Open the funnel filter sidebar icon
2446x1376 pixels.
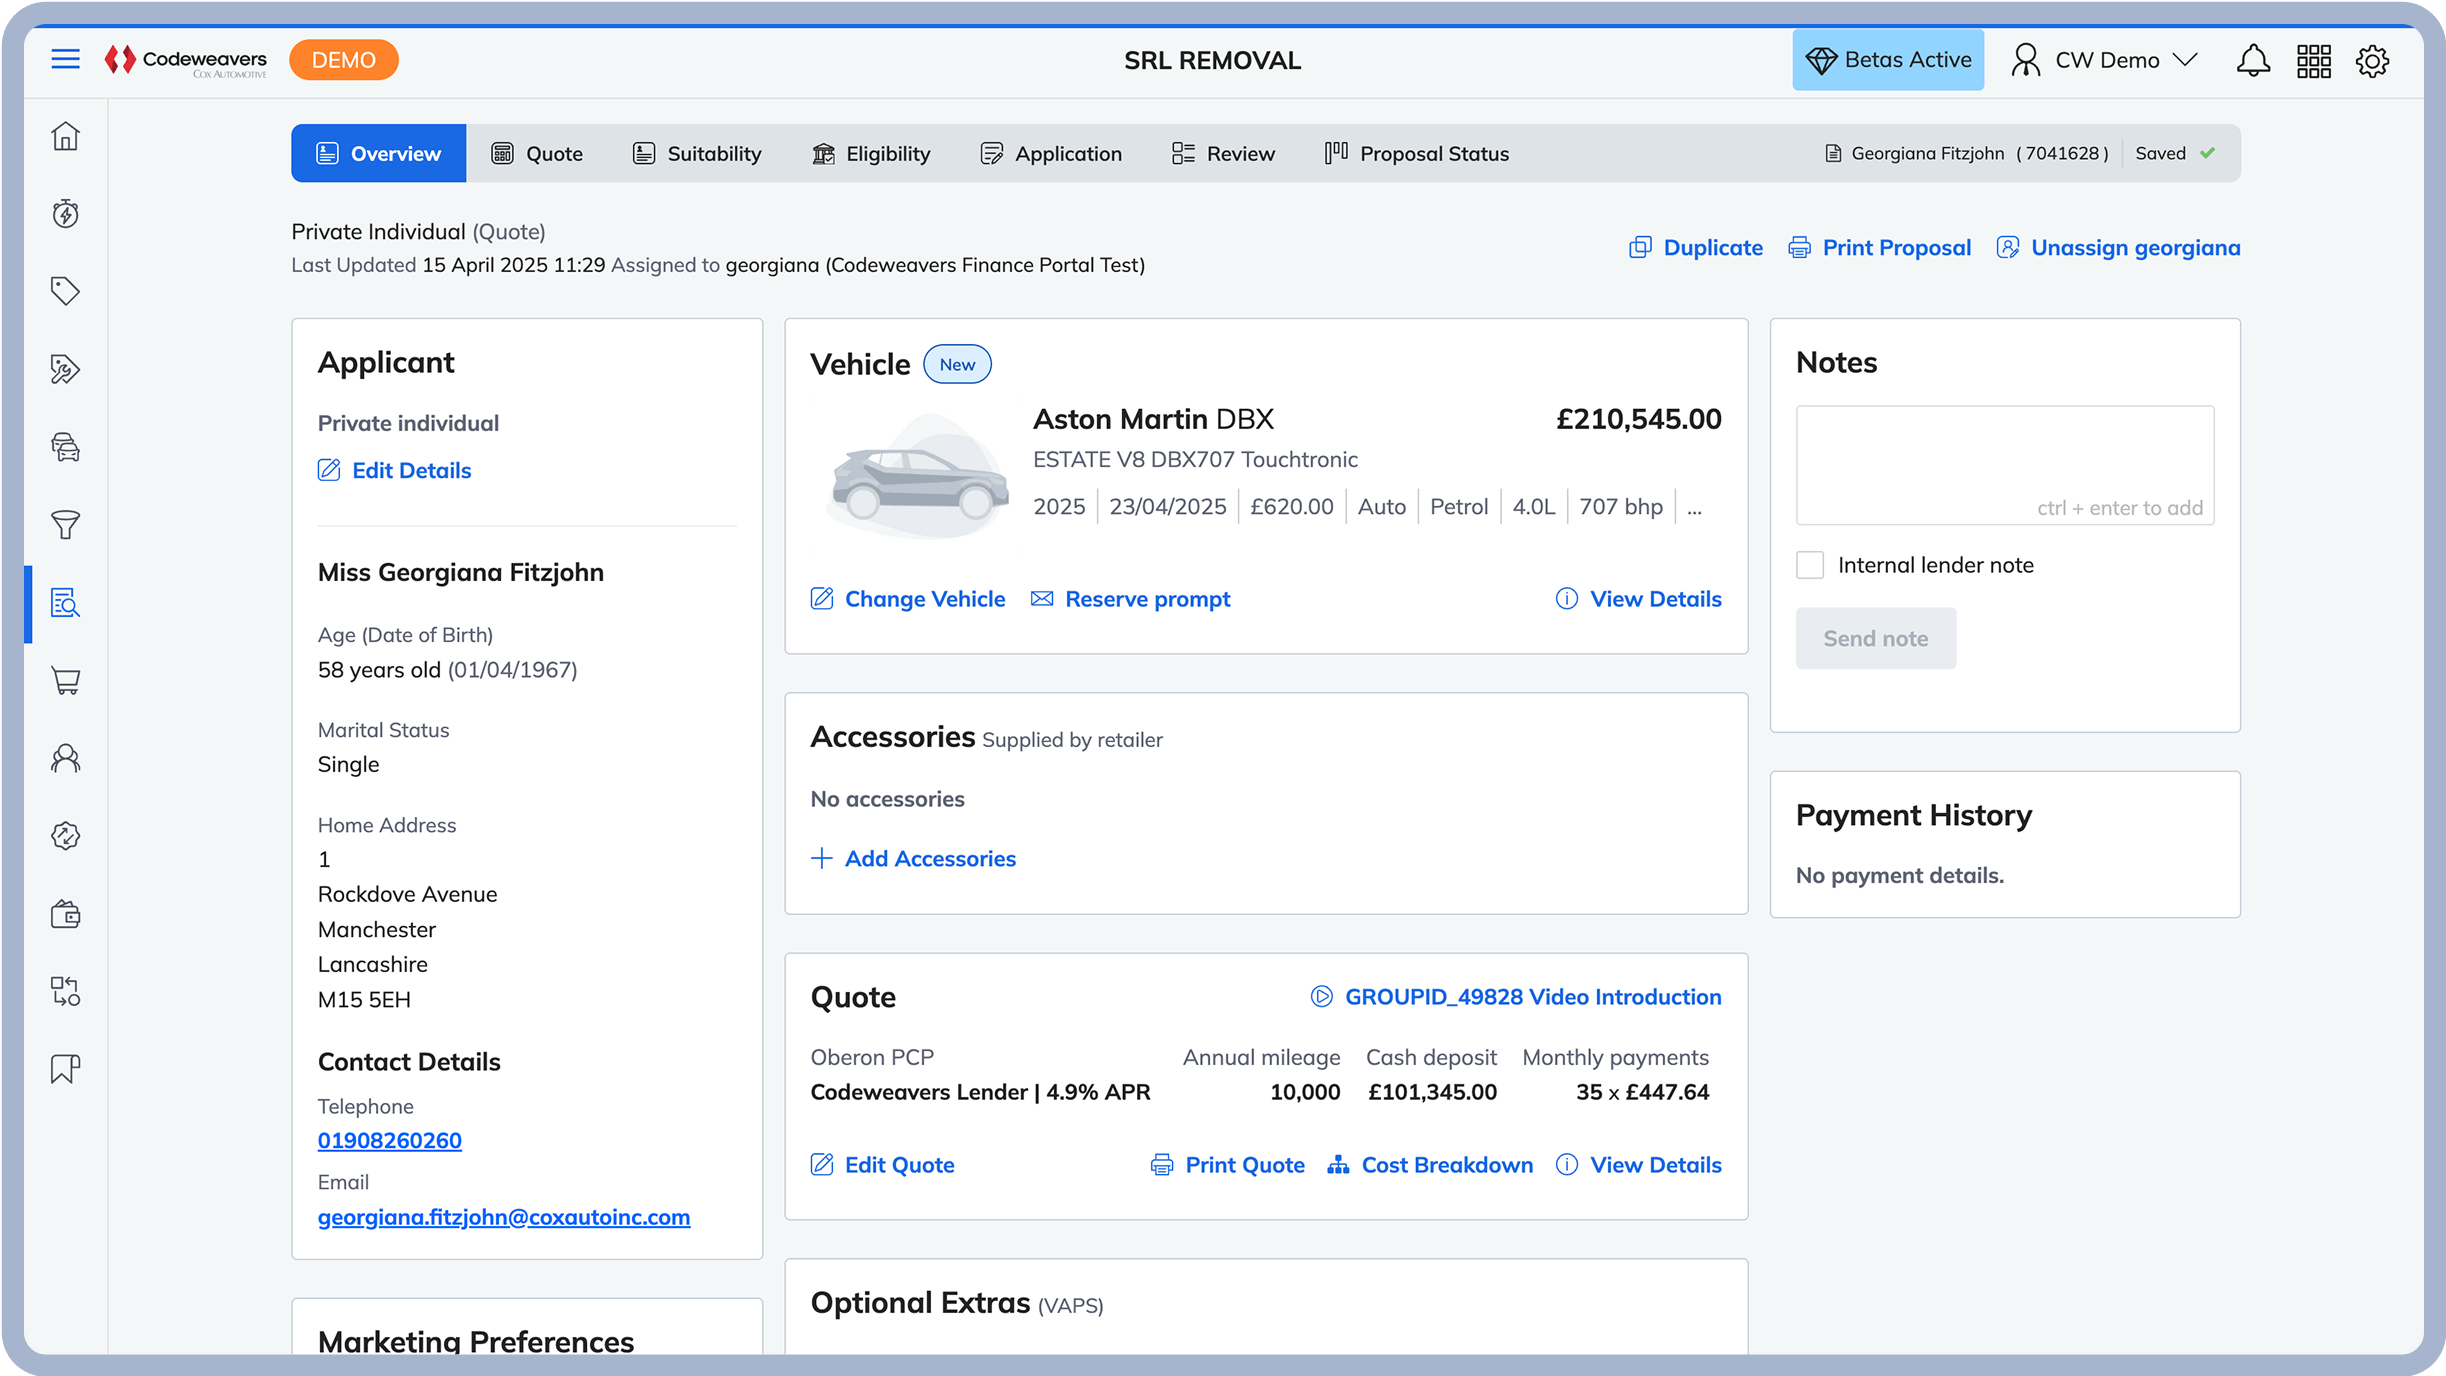(66, 525)
